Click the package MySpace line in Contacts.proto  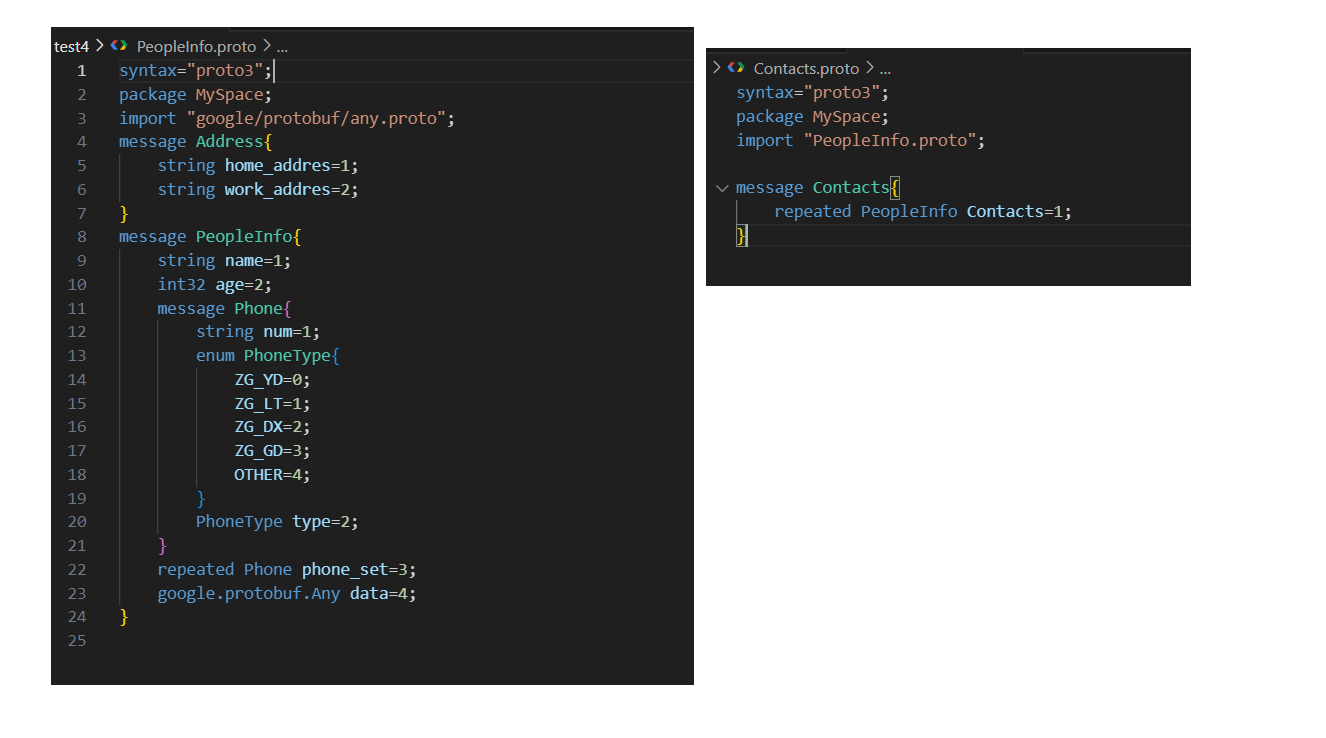point(813,117)
